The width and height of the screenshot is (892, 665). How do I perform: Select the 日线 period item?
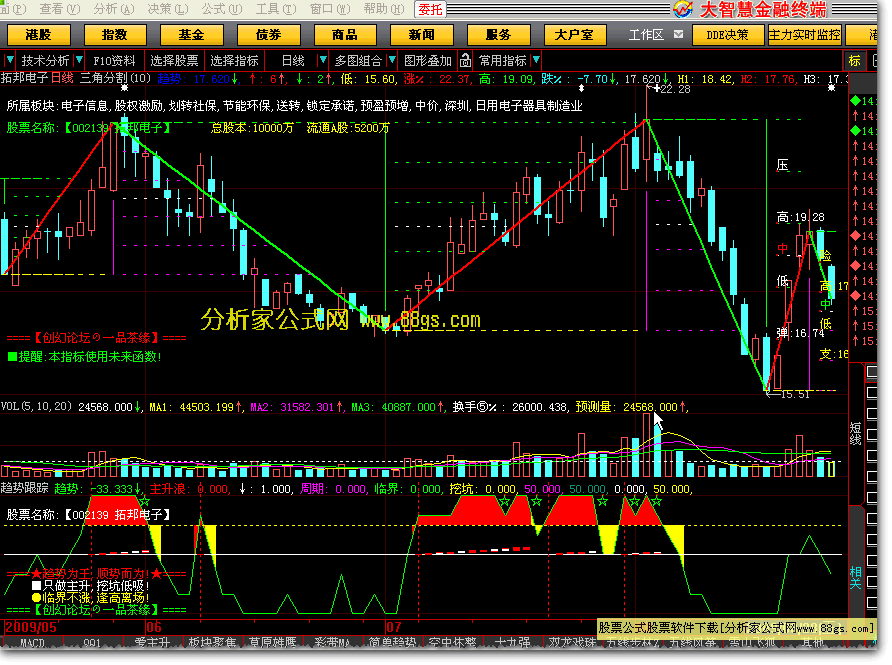294,61
